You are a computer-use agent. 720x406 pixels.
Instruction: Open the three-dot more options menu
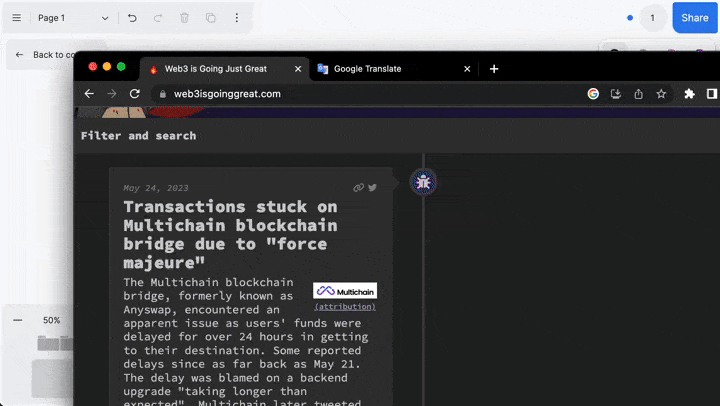236,18
